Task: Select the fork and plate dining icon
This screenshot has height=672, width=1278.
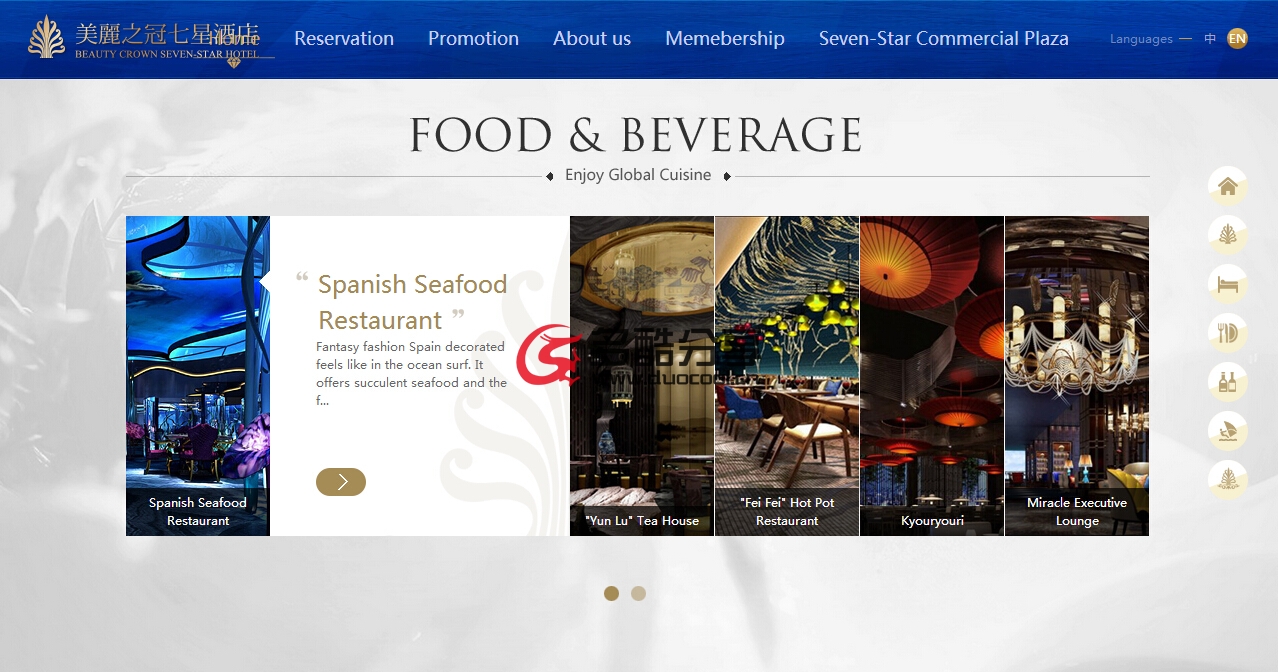Action: pyautogui.click(x=1228, y=333)
